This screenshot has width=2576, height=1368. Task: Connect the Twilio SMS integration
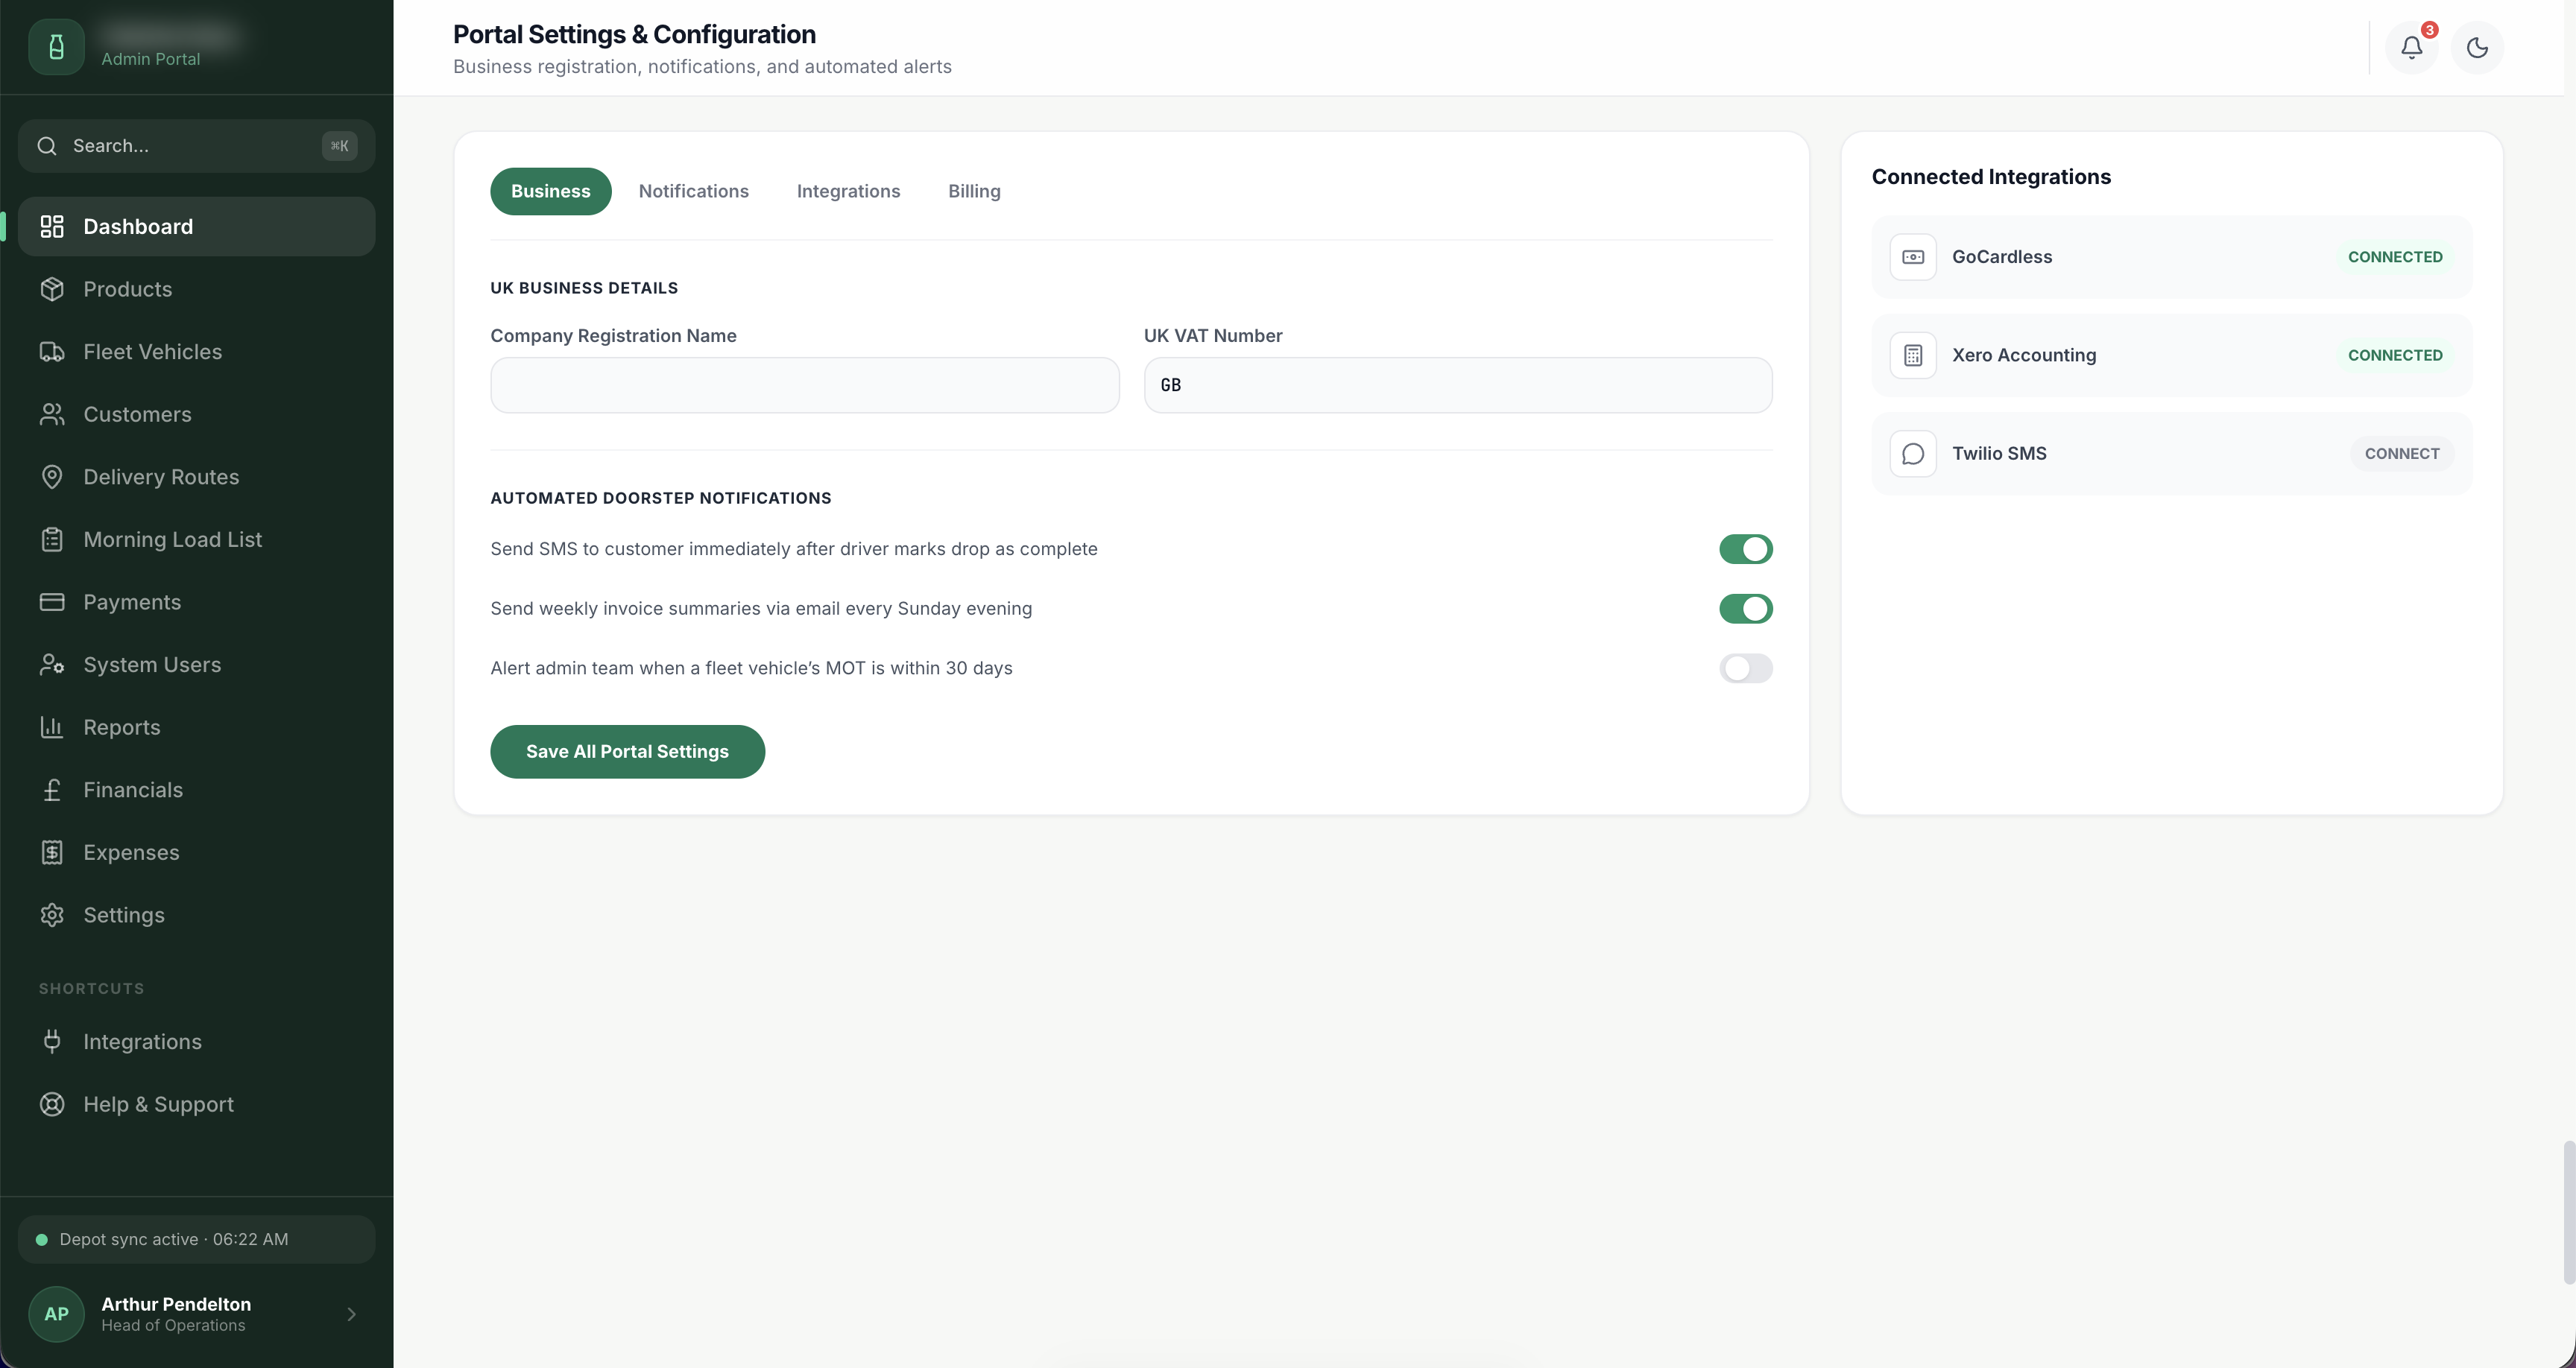(x=2401, y=454)
